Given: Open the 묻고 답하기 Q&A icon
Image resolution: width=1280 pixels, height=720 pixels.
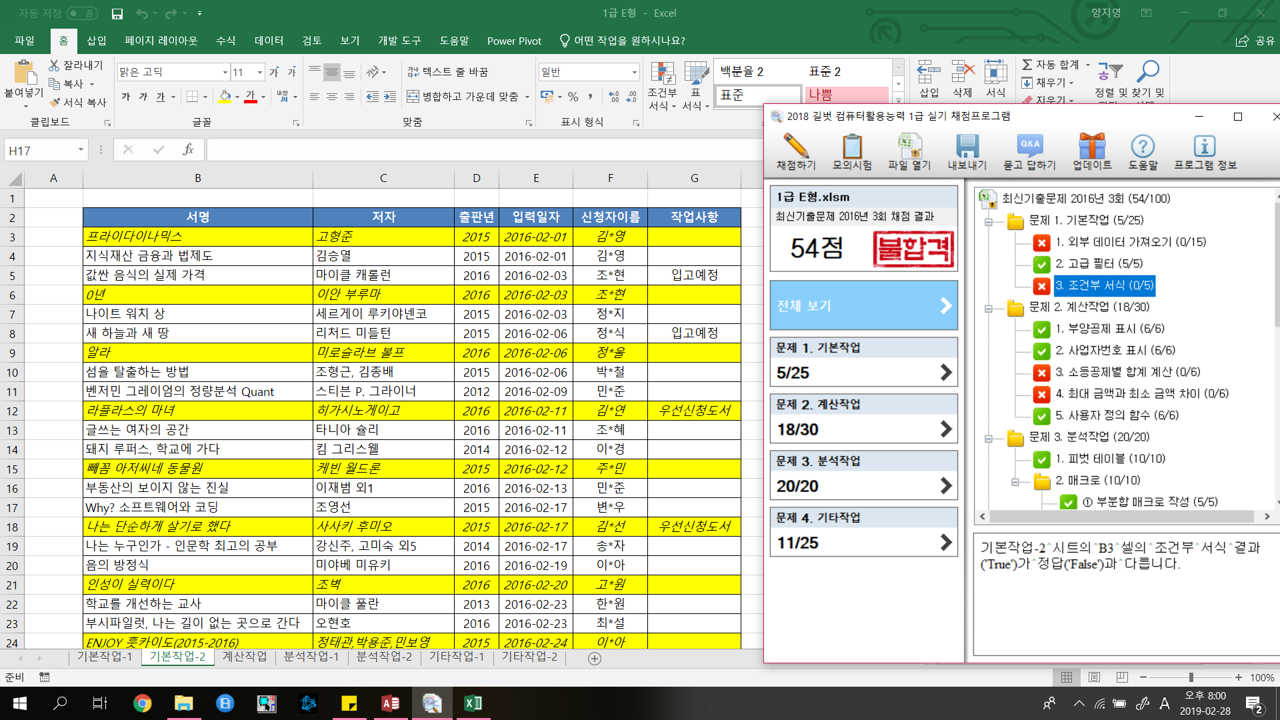Looking at the screenshot, I should (x=1029, y=151).
